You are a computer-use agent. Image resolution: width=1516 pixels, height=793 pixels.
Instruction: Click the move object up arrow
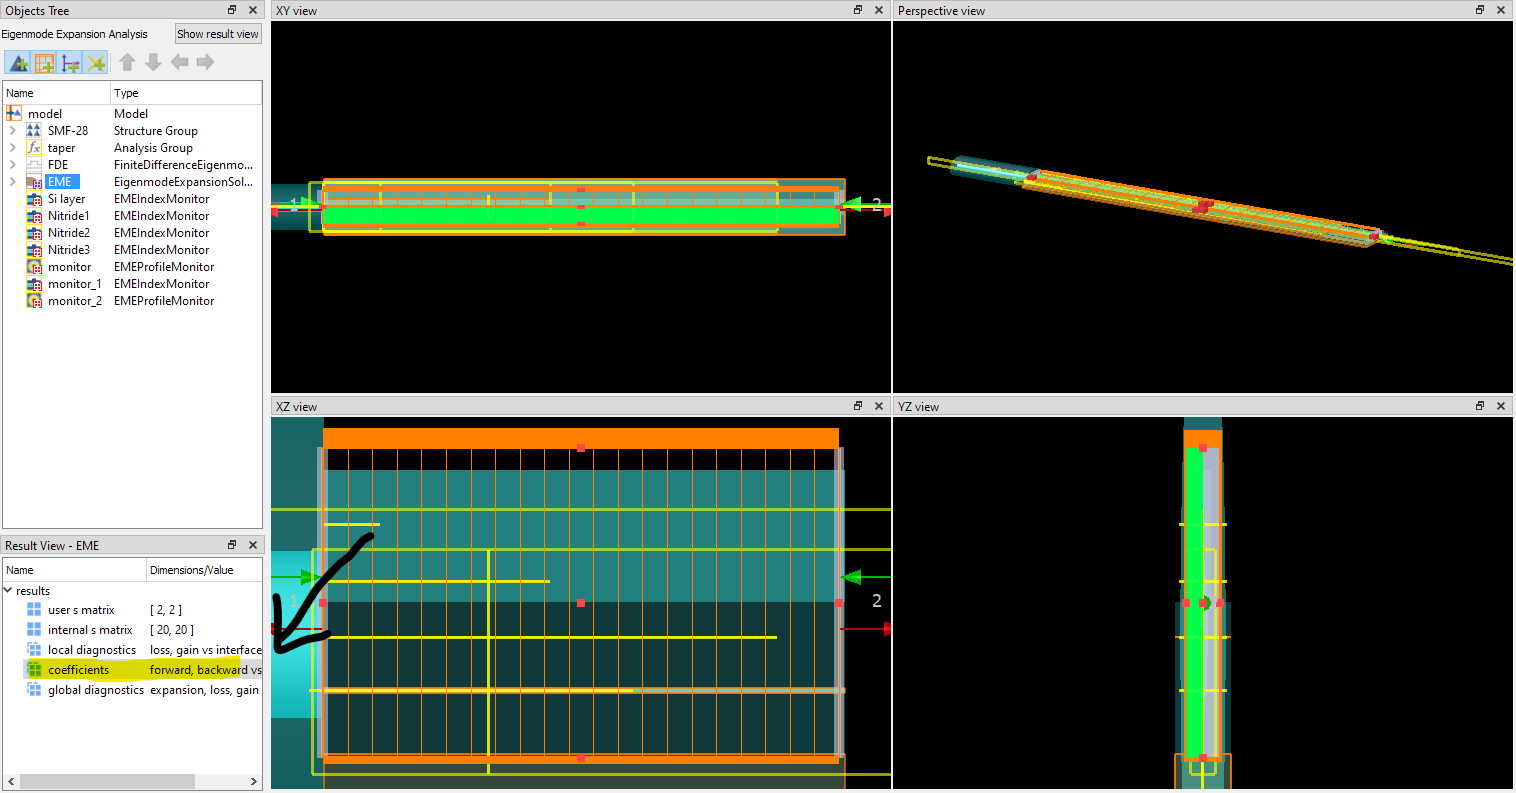point(127,62)
